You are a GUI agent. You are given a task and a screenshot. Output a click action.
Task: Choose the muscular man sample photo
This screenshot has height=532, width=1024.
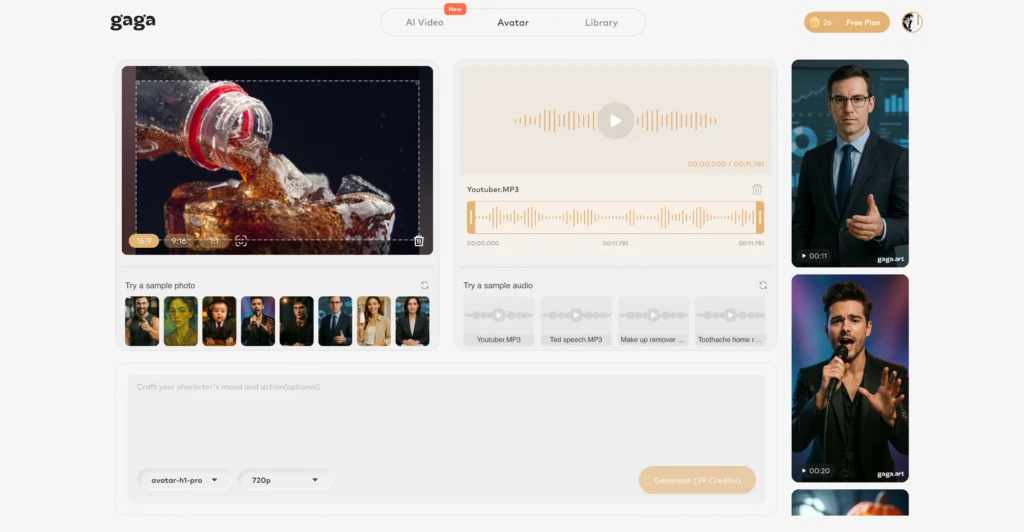142,321
